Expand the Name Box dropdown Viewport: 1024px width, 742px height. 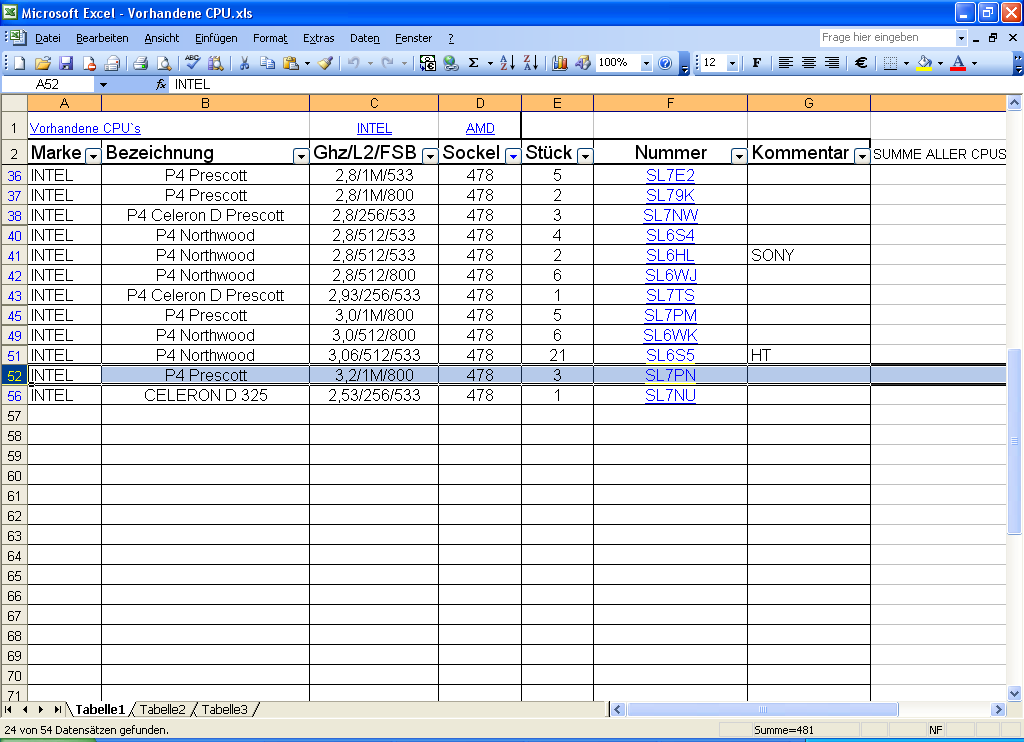103,84
